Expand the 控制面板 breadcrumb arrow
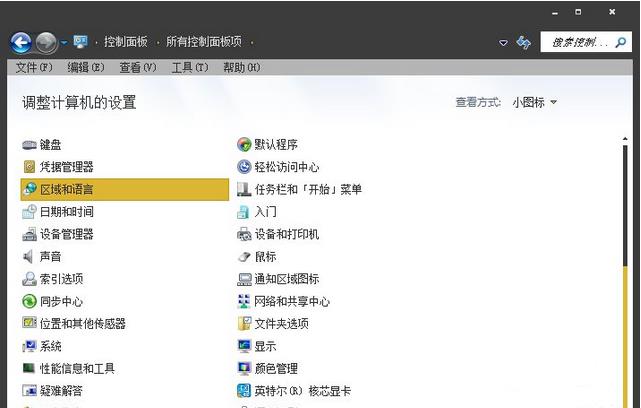Image resolution: width=641 pixels, height=408 pixels. click(157, 42)
